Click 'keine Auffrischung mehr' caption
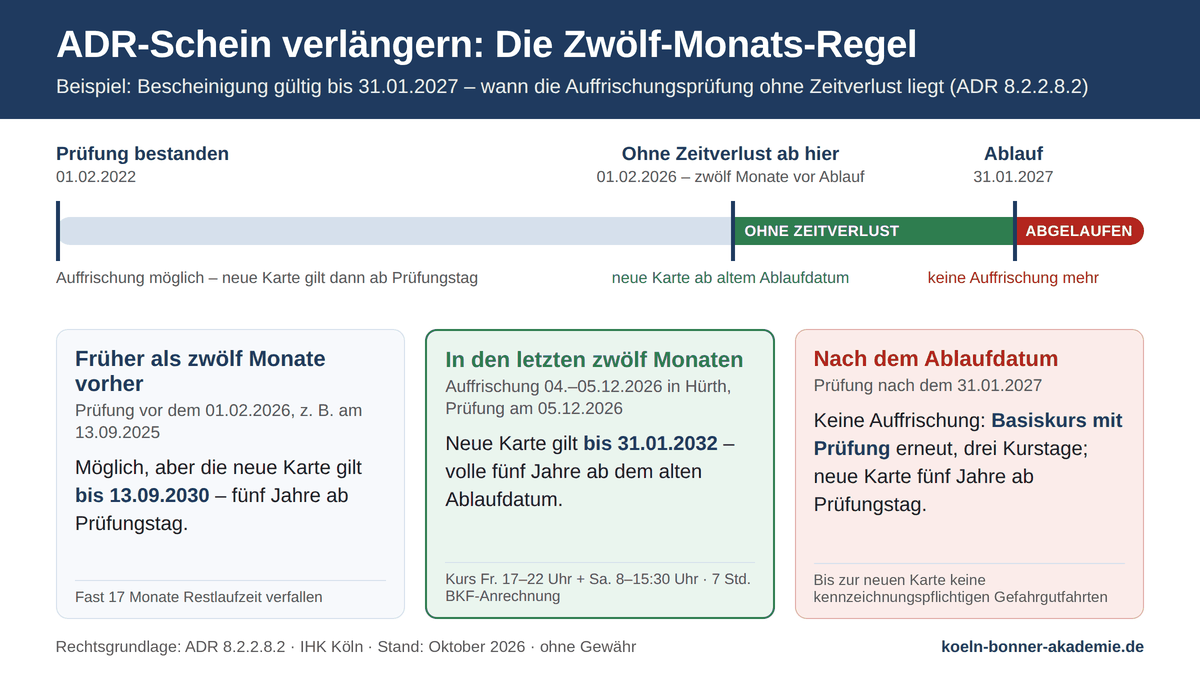 coord(1013,278)
